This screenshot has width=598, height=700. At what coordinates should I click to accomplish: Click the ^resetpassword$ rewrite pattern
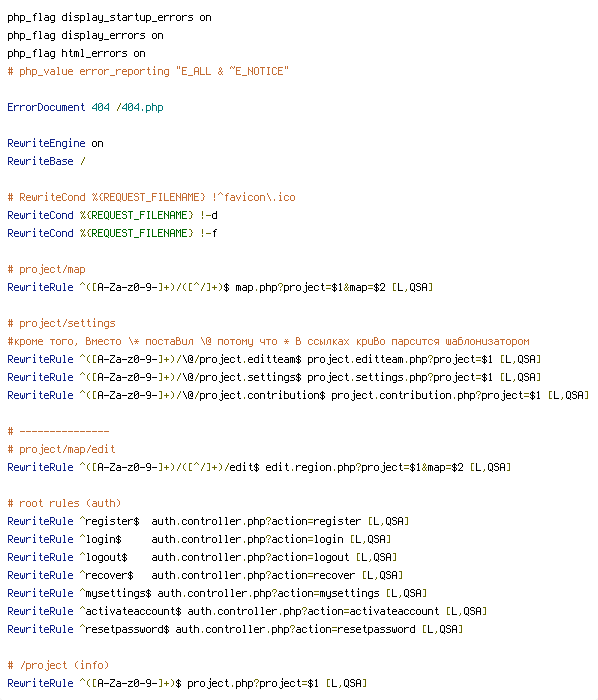pyautogui.click(x=125, y=629)
